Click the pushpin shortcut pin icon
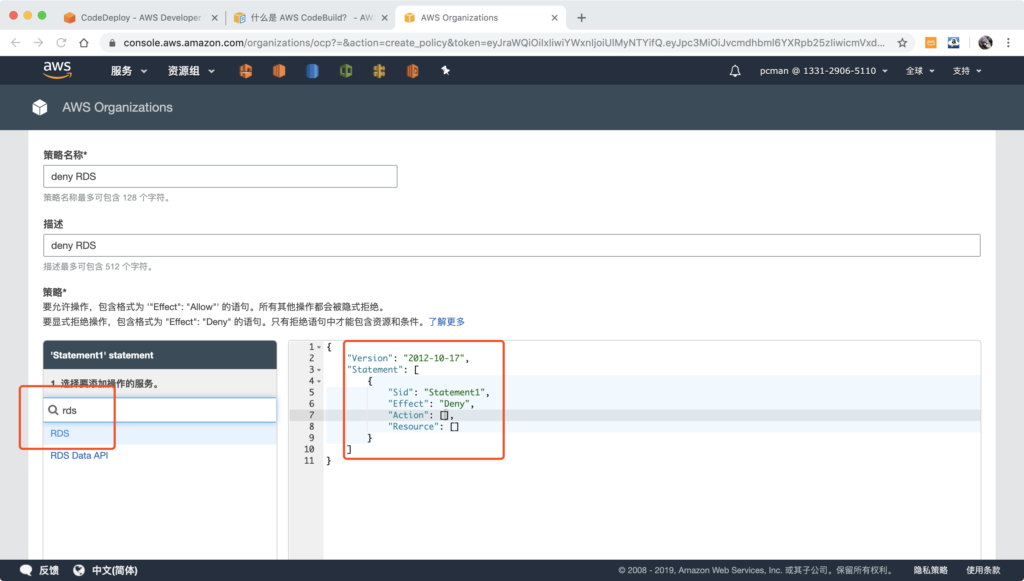1024x581 pixels. pyautogui.click(x=445, y=70)
